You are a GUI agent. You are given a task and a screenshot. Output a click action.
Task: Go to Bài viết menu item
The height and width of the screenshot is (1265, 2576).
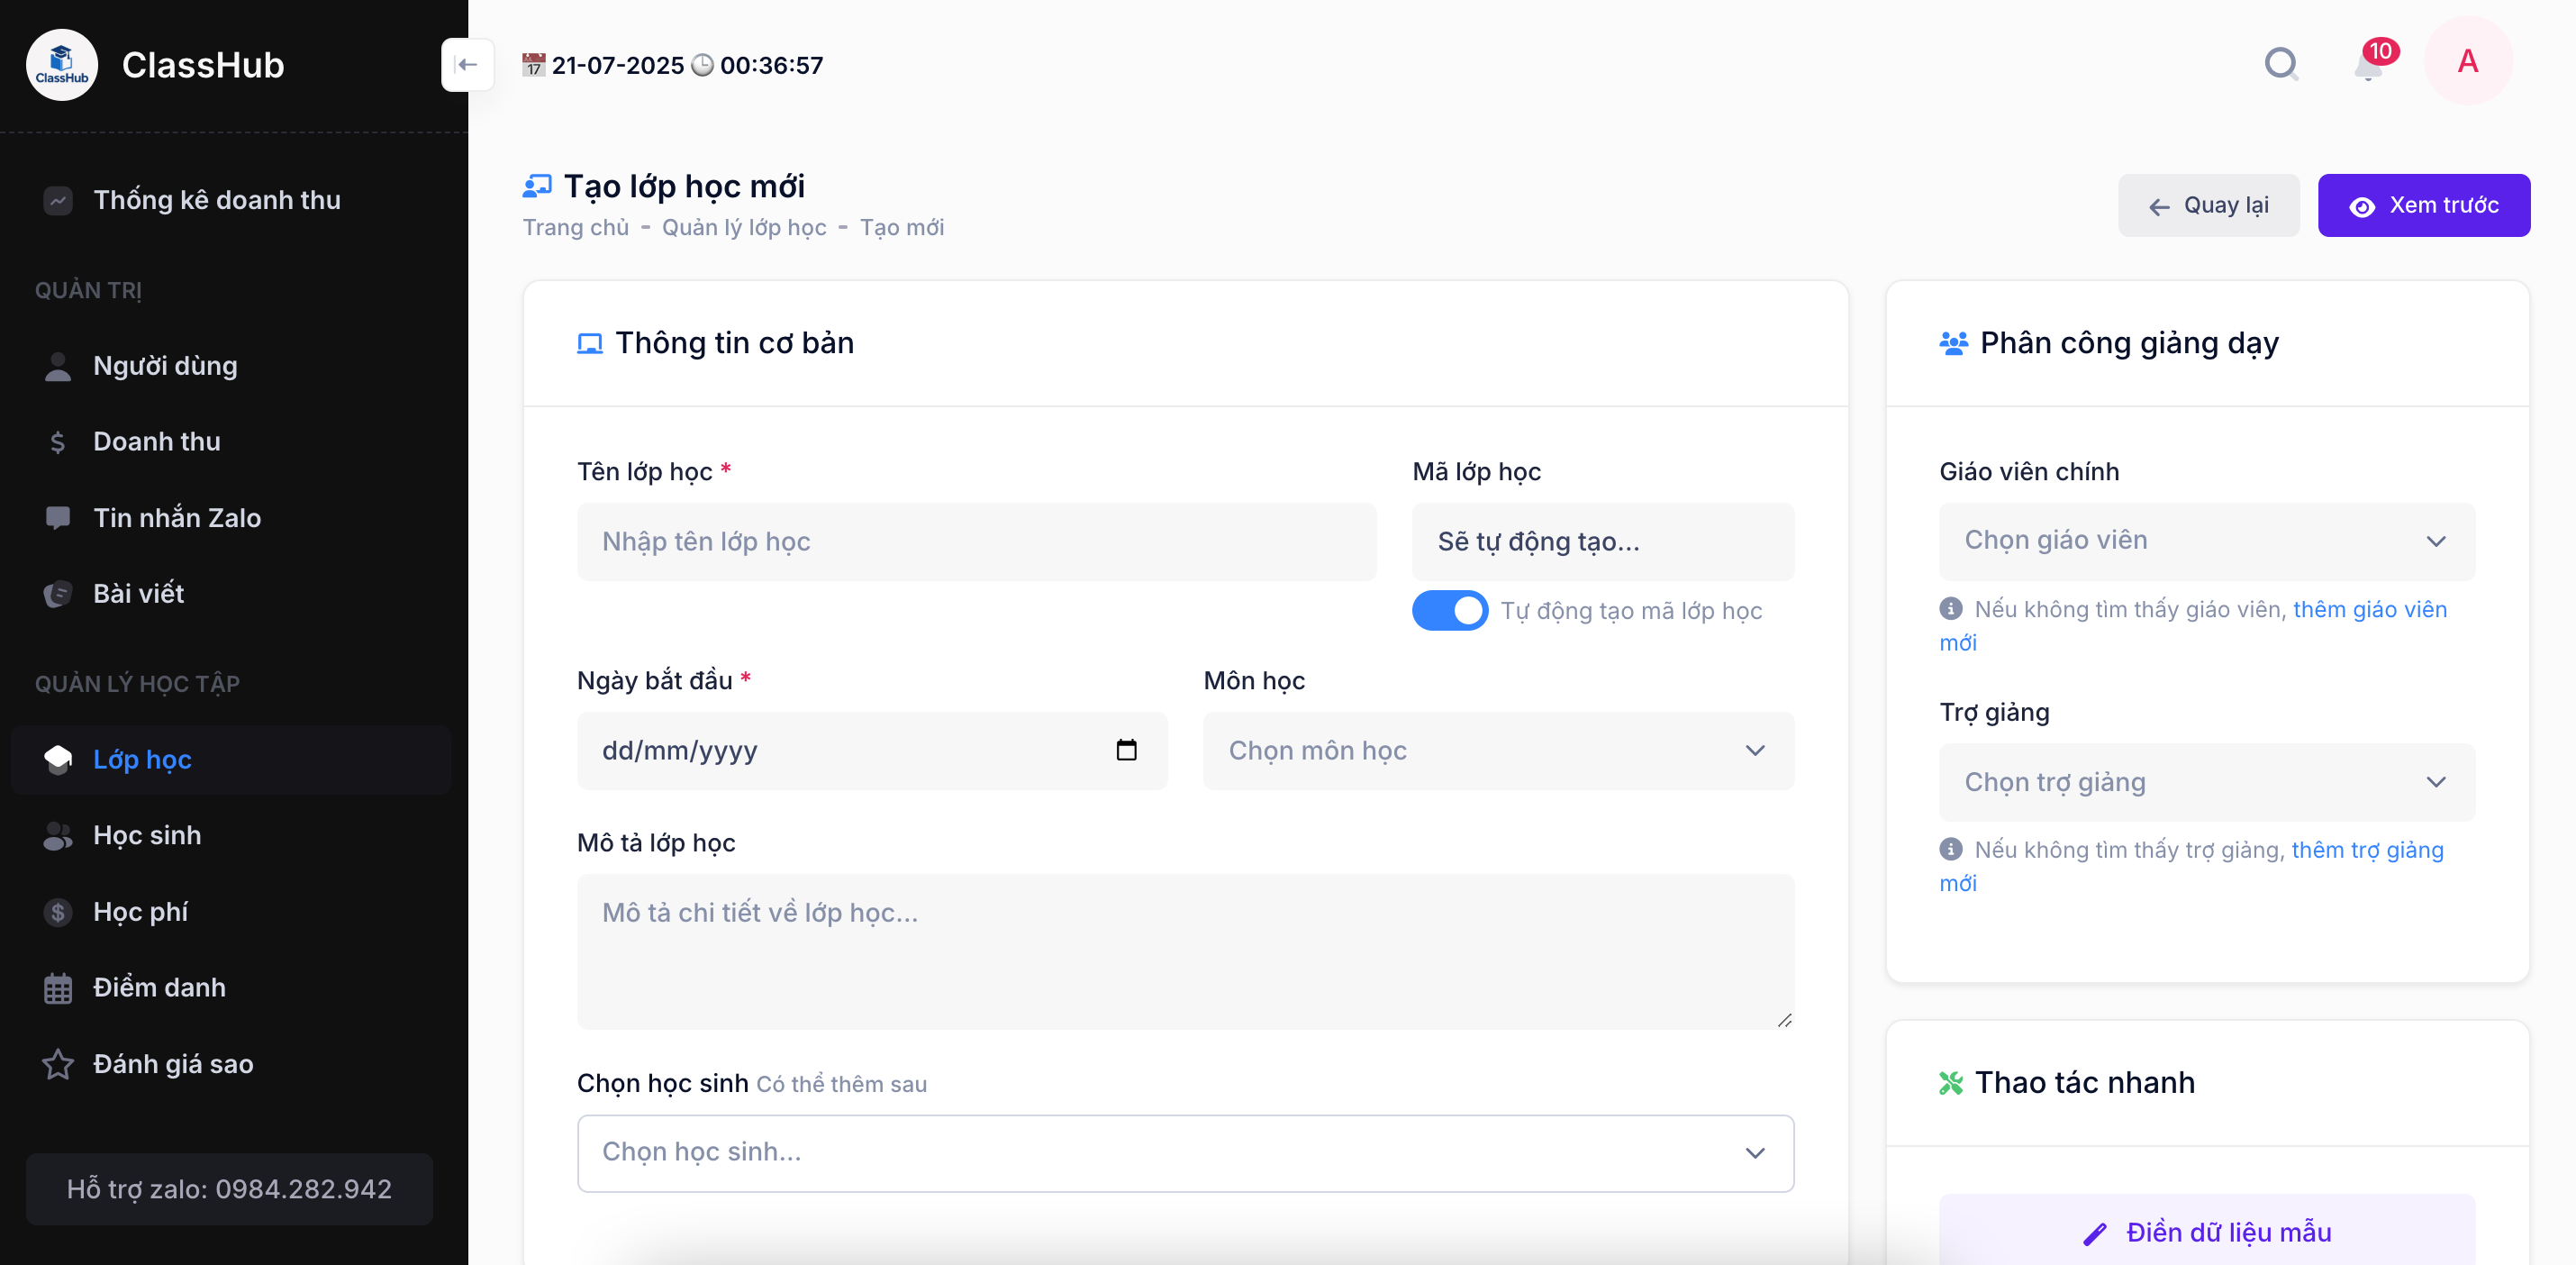231,594
